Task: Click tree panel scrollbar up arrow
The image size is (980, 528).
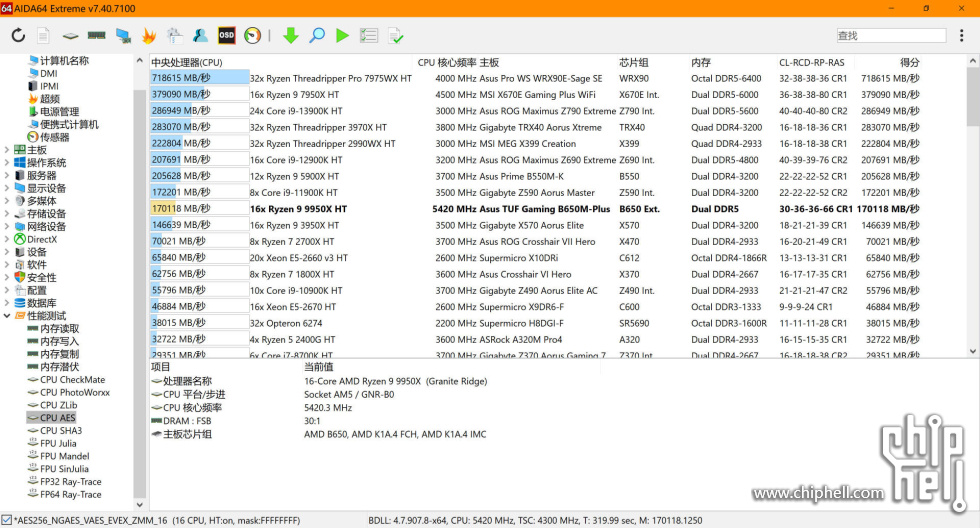Action: coord(139,61)
